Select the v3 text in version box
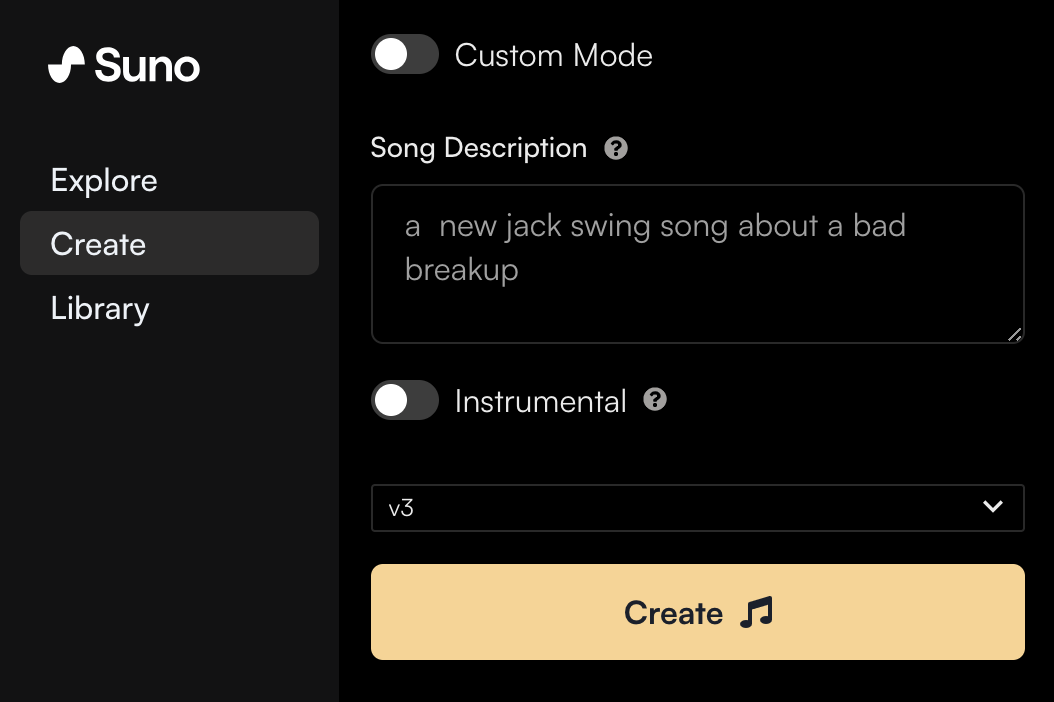Screen dimensions: 1054x702 (401, 508)
